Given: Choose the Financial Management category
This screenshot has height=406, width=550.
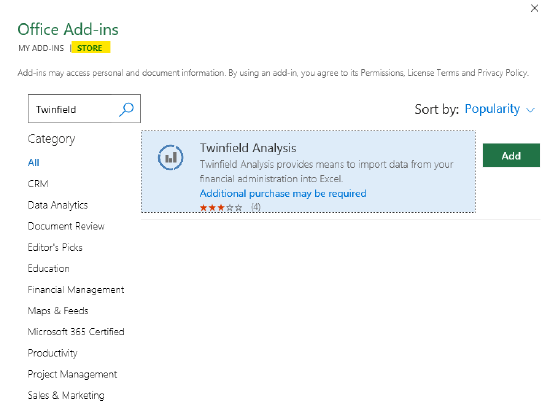Looking at the screenshot, I should 76,289.
